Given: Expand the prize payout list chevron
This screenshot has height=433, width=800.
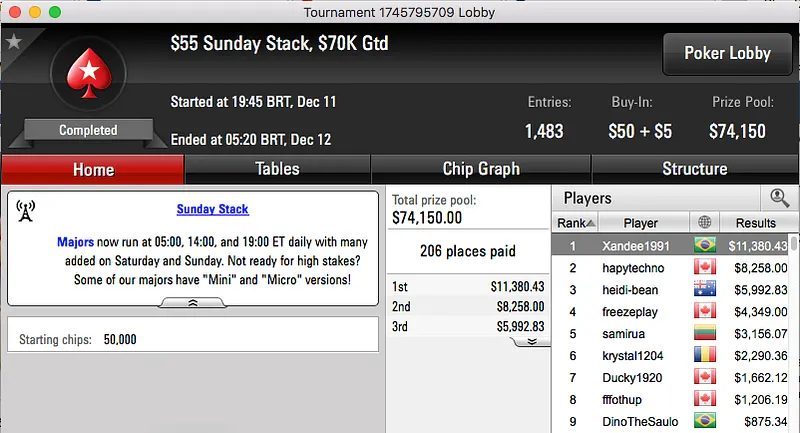Looking at the screenshot, I should tap(531, 341).
